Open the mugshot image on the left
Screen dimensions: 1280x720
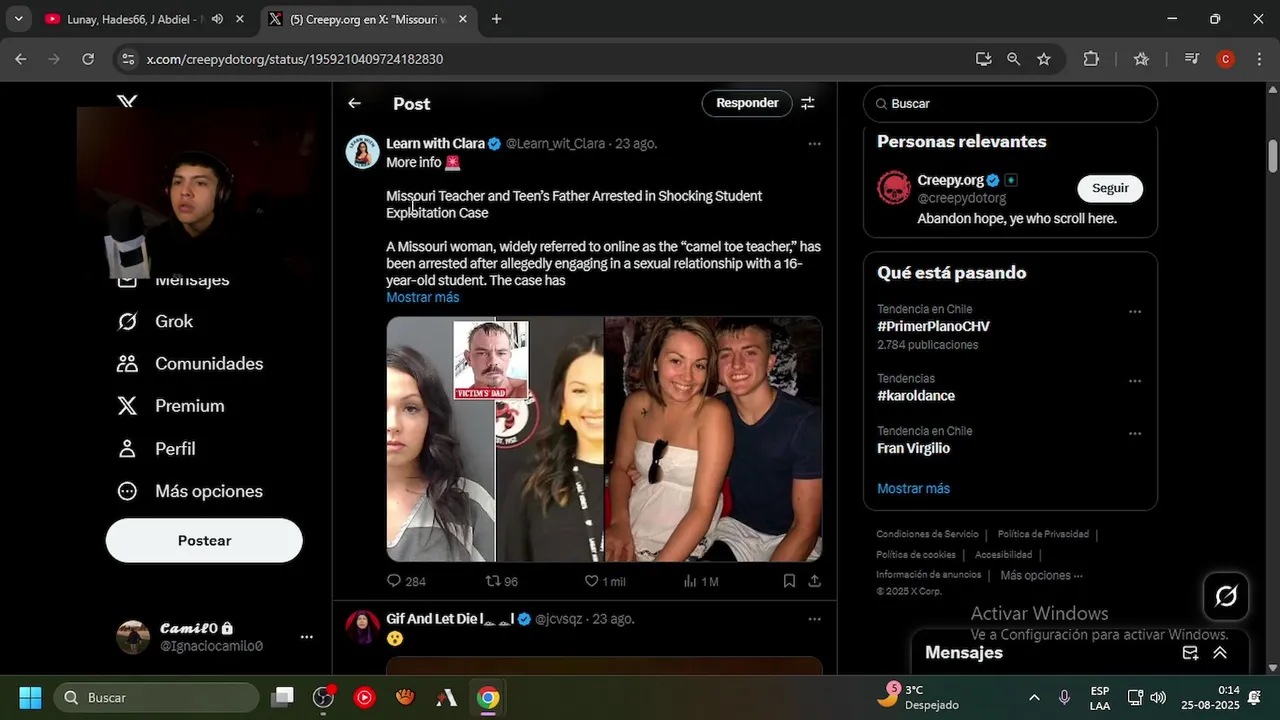(x=440, y=439)
